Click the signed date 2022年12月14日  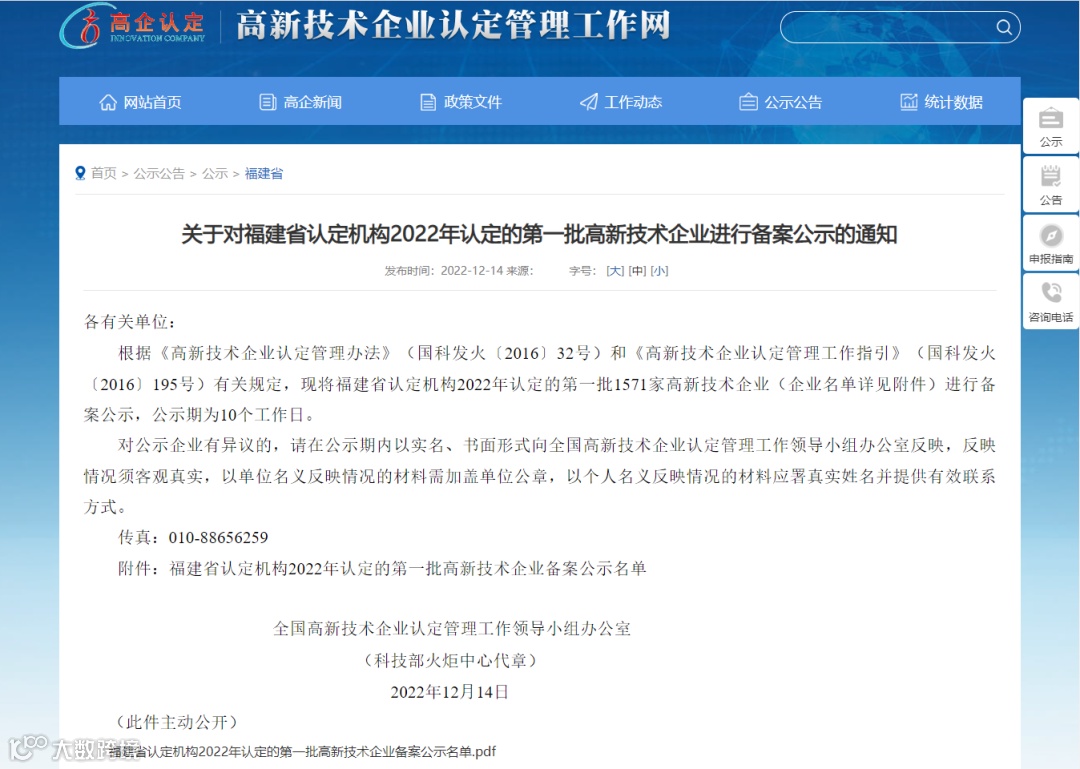click(x=449, y=692)
